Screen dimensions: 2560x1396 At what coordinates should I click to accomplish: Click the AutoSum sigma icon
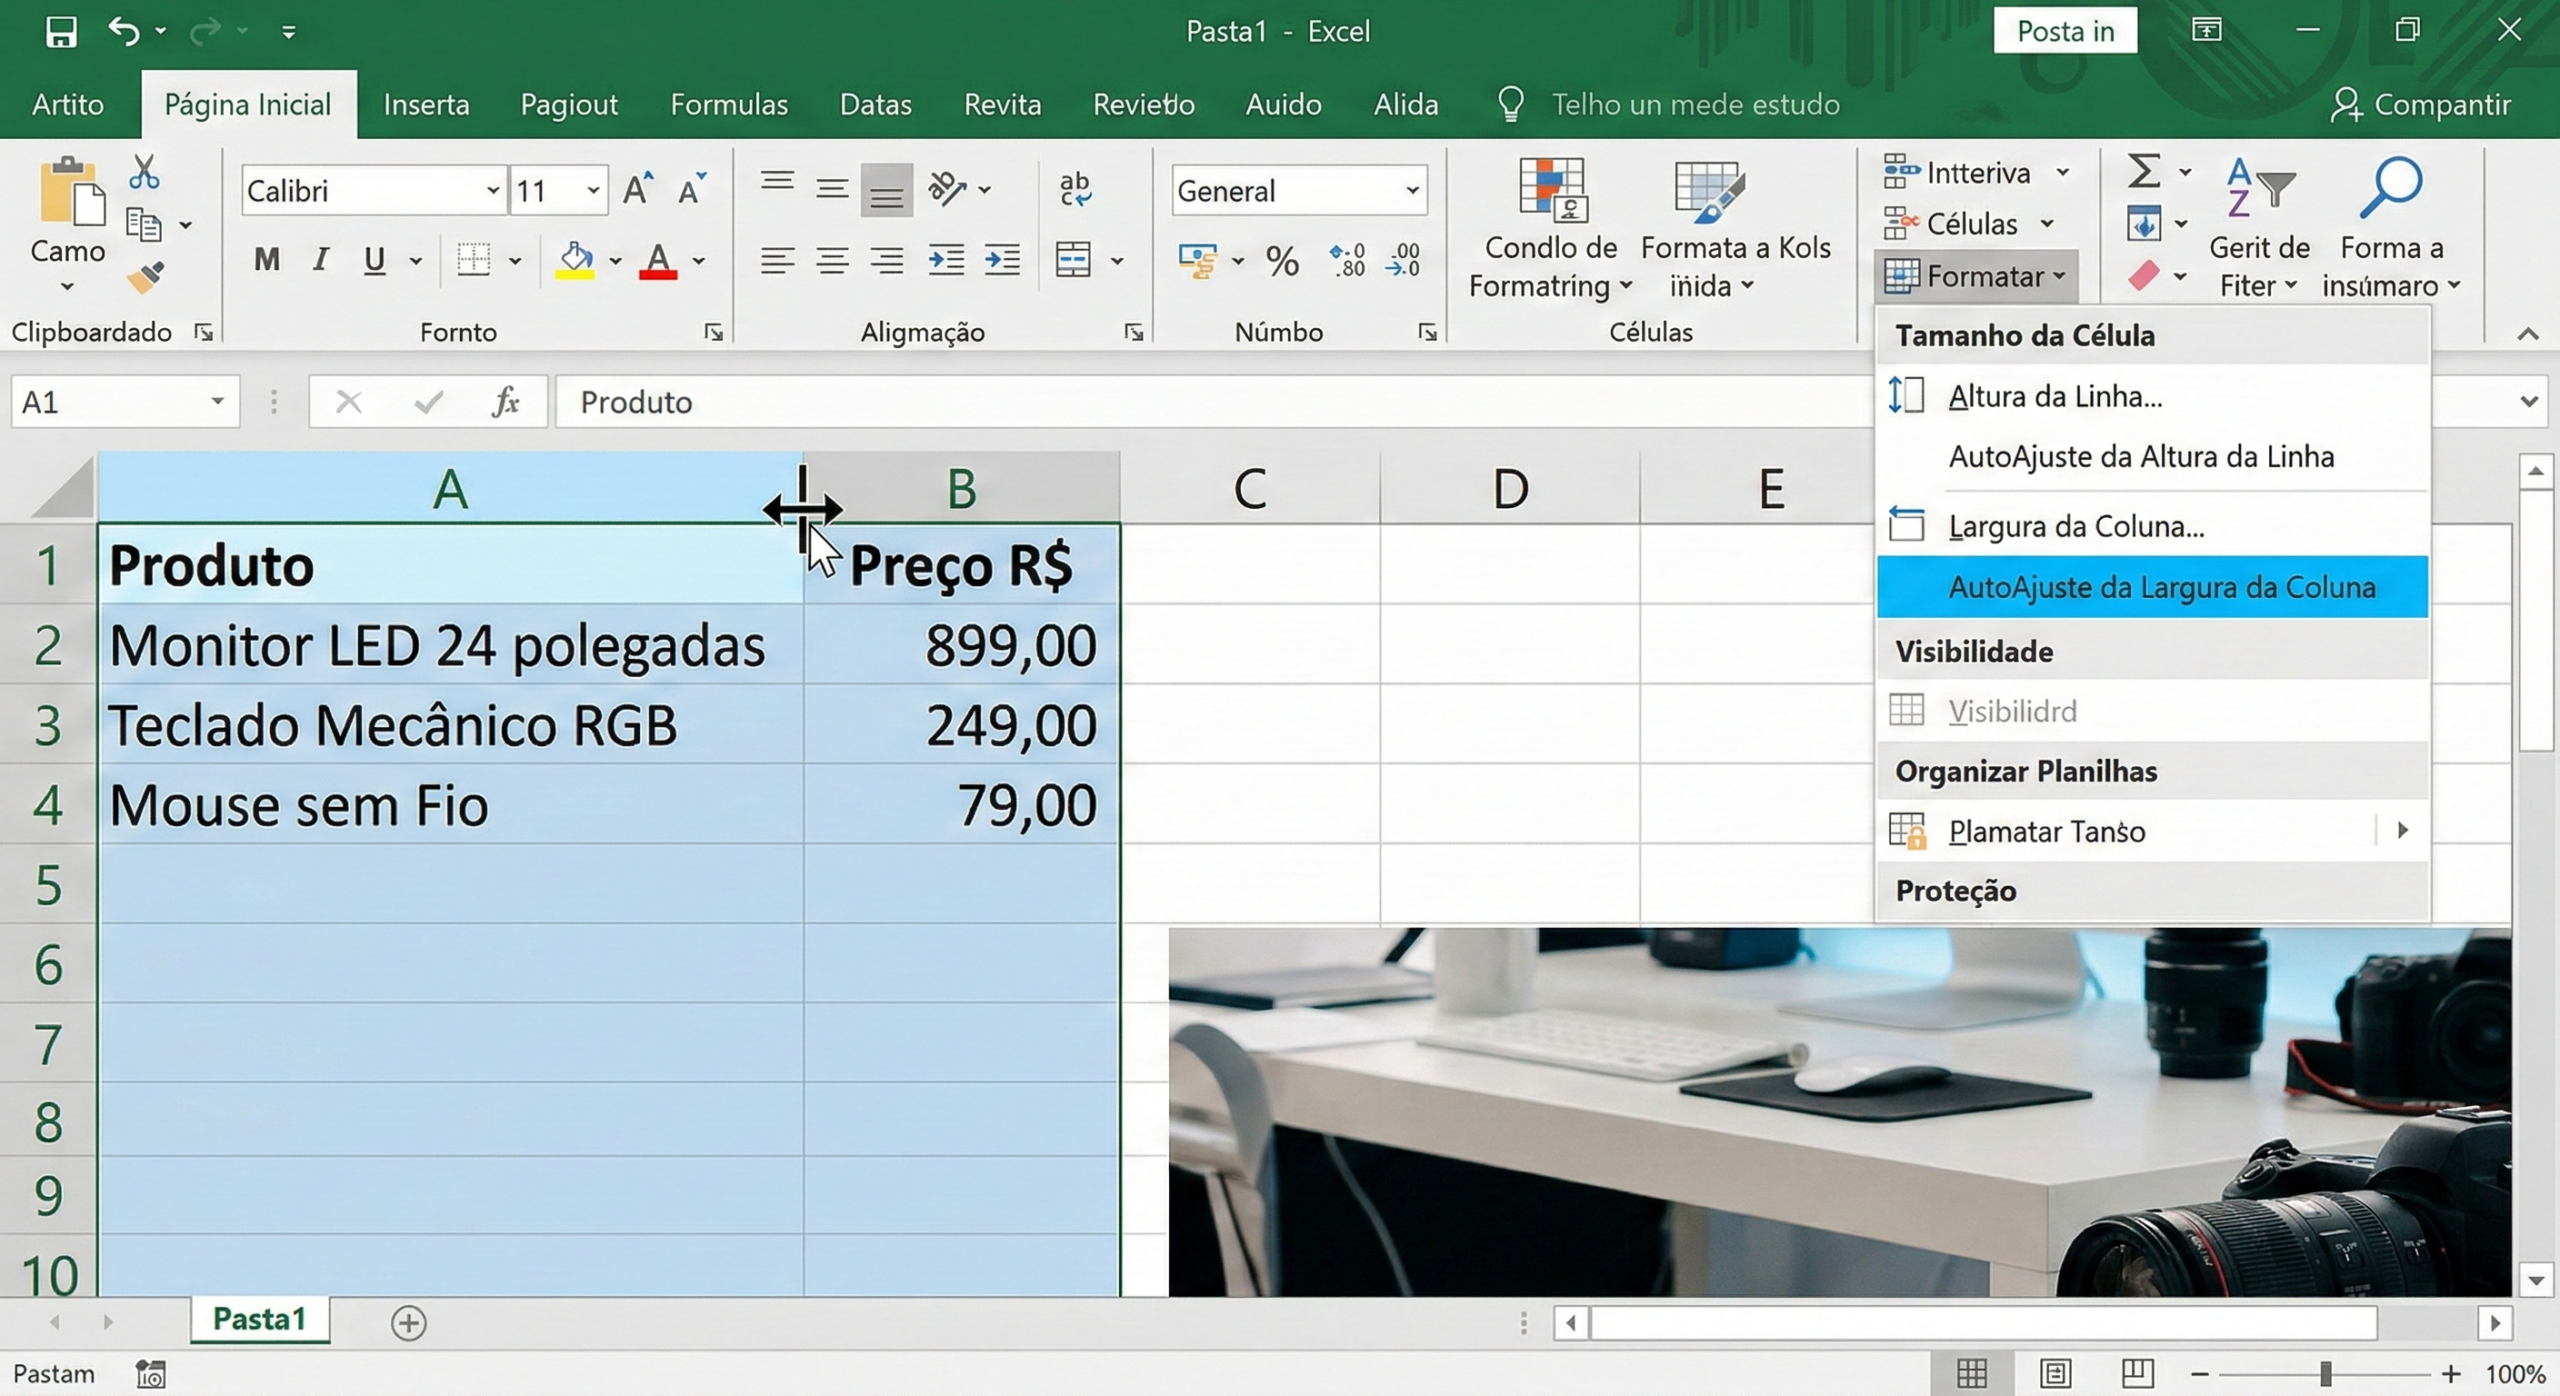point(2146,170)
